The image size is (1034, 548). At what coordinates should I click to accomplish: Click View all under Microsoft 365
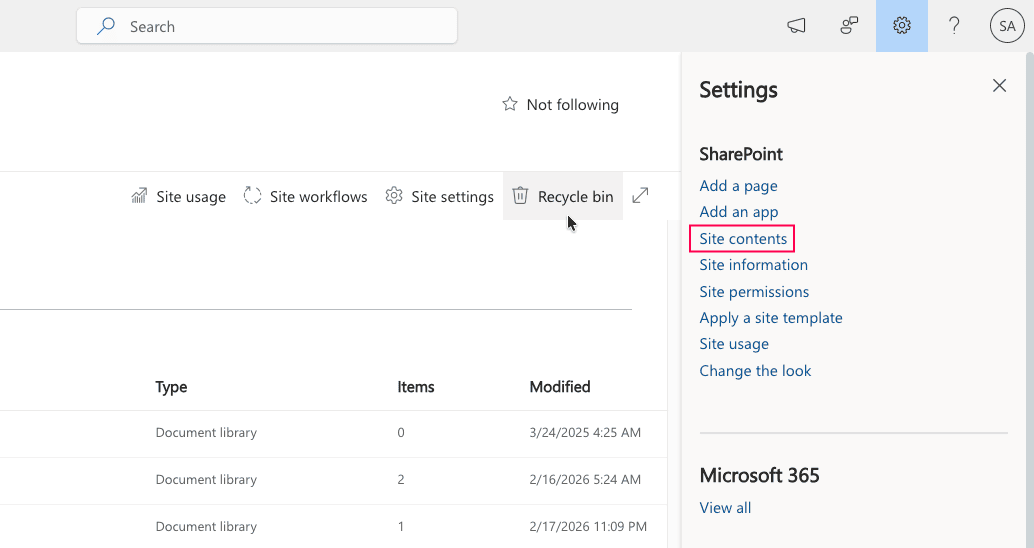(x=725, y=508)
